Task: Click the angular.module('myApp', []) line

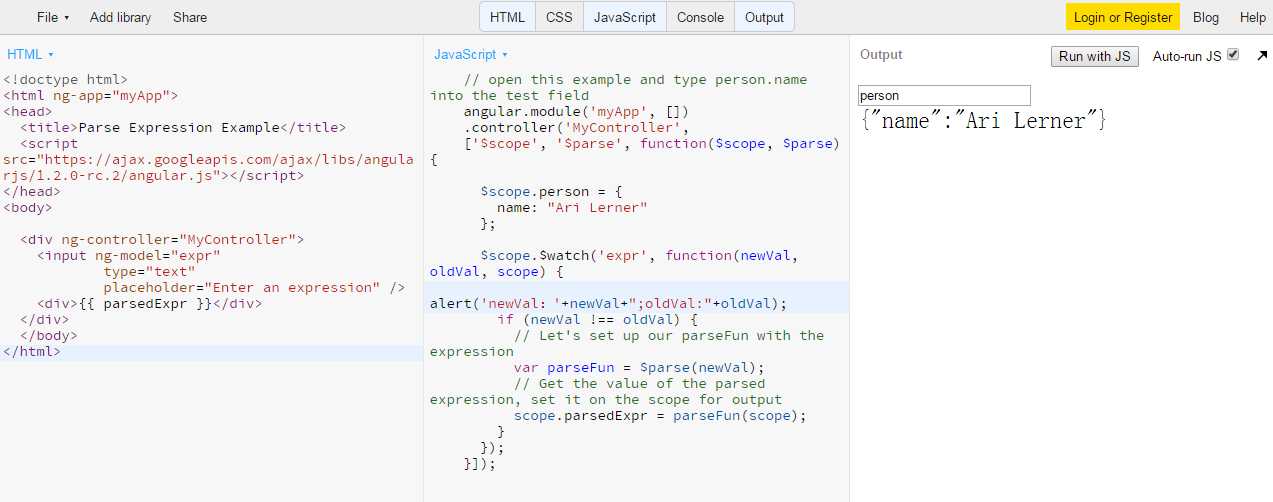Action: (576, 111)
